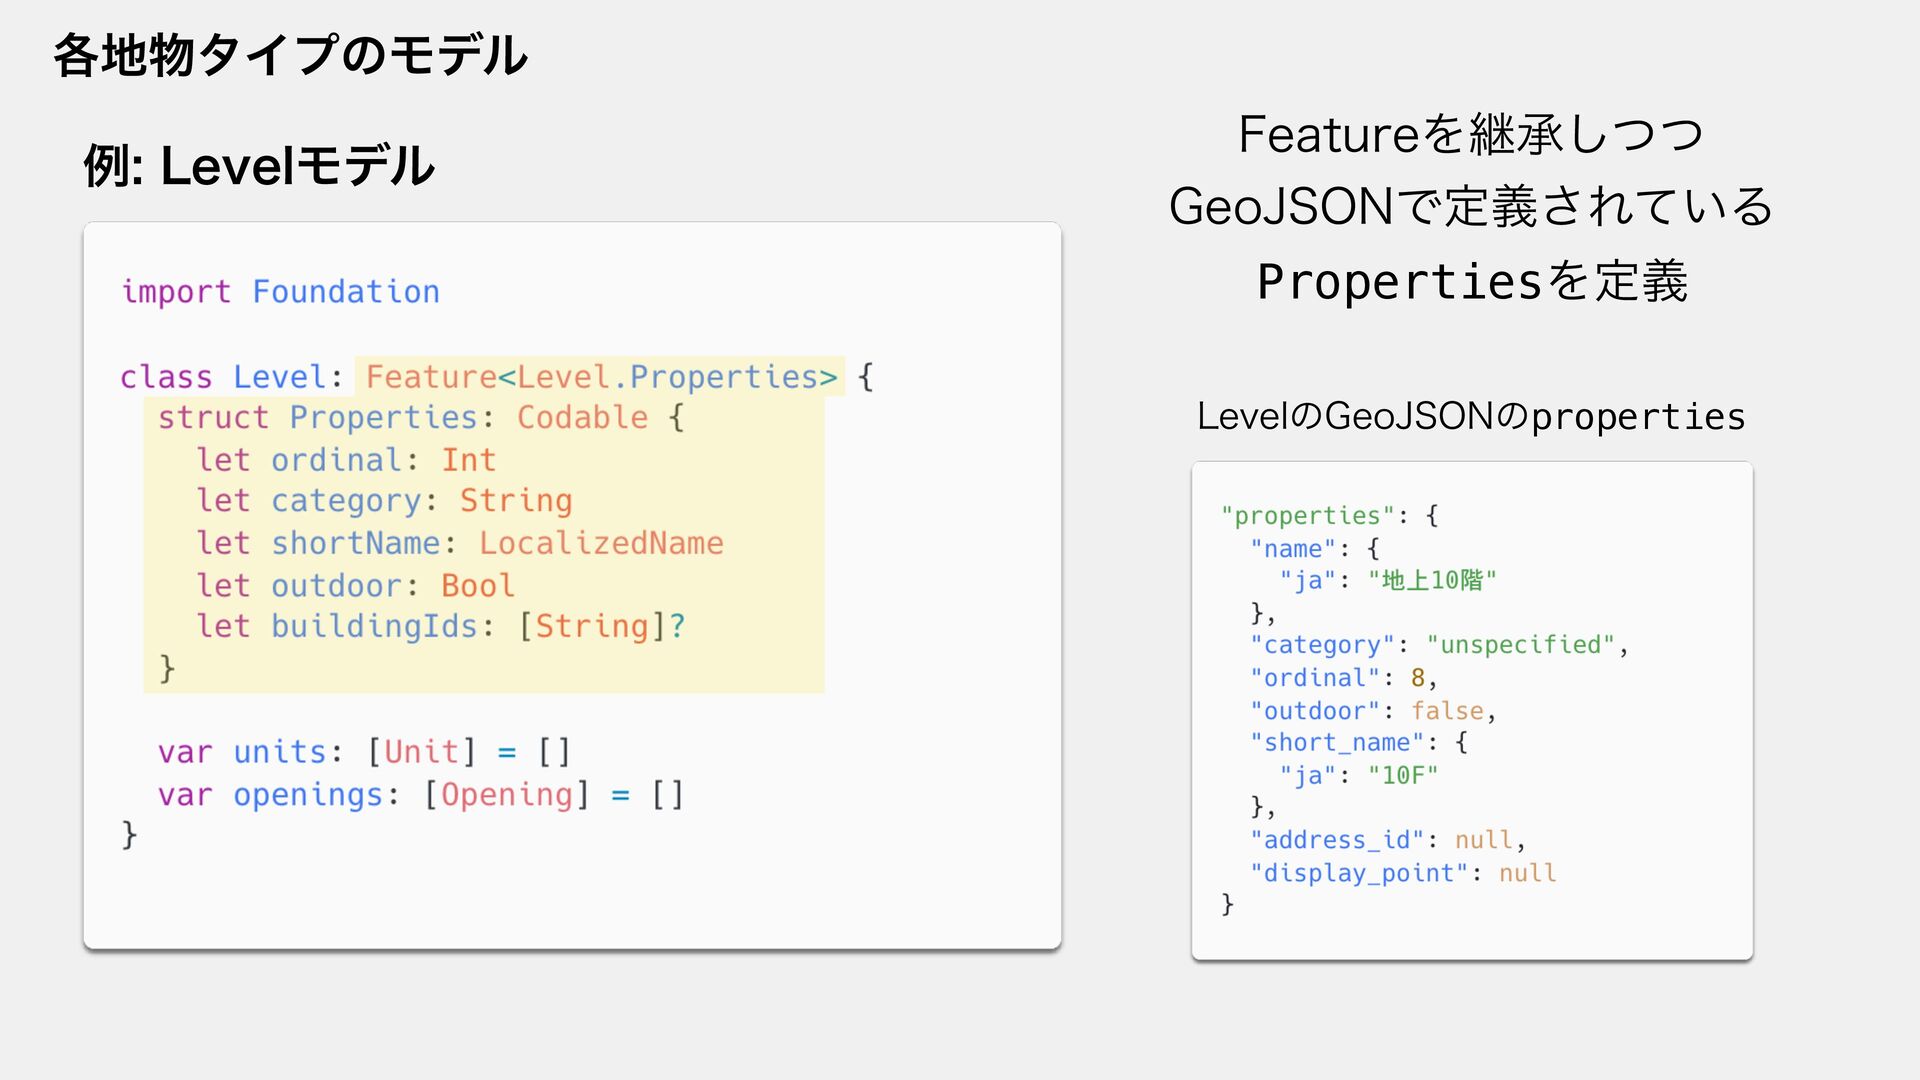Click the text 'GeoJSONで定義されている'
Viewport: 1920px width, 1080px height.
click(x=1471, y=207)
